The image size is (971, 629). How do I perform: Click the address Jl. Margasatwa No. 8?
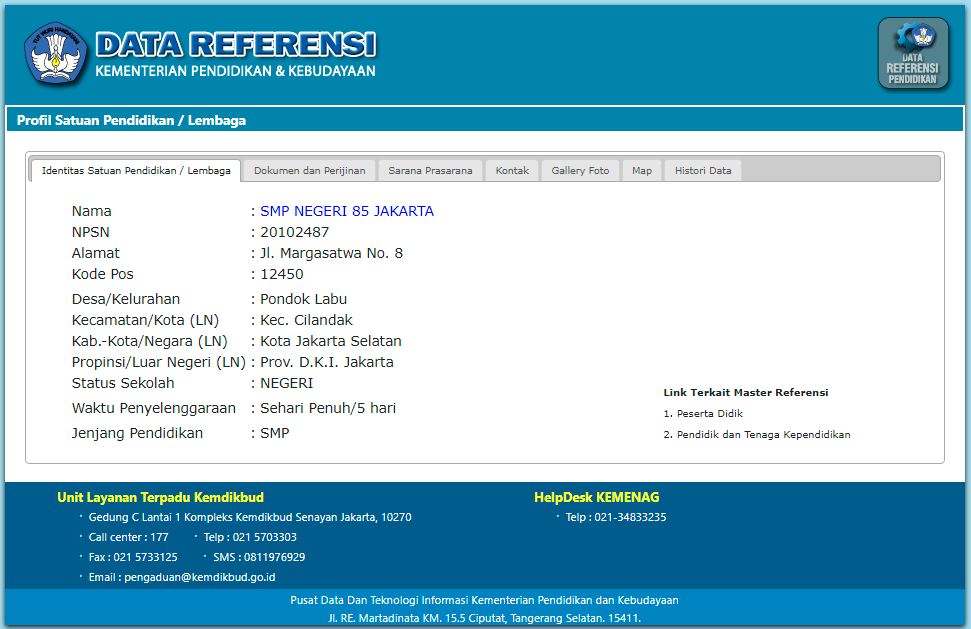(331, 253)
